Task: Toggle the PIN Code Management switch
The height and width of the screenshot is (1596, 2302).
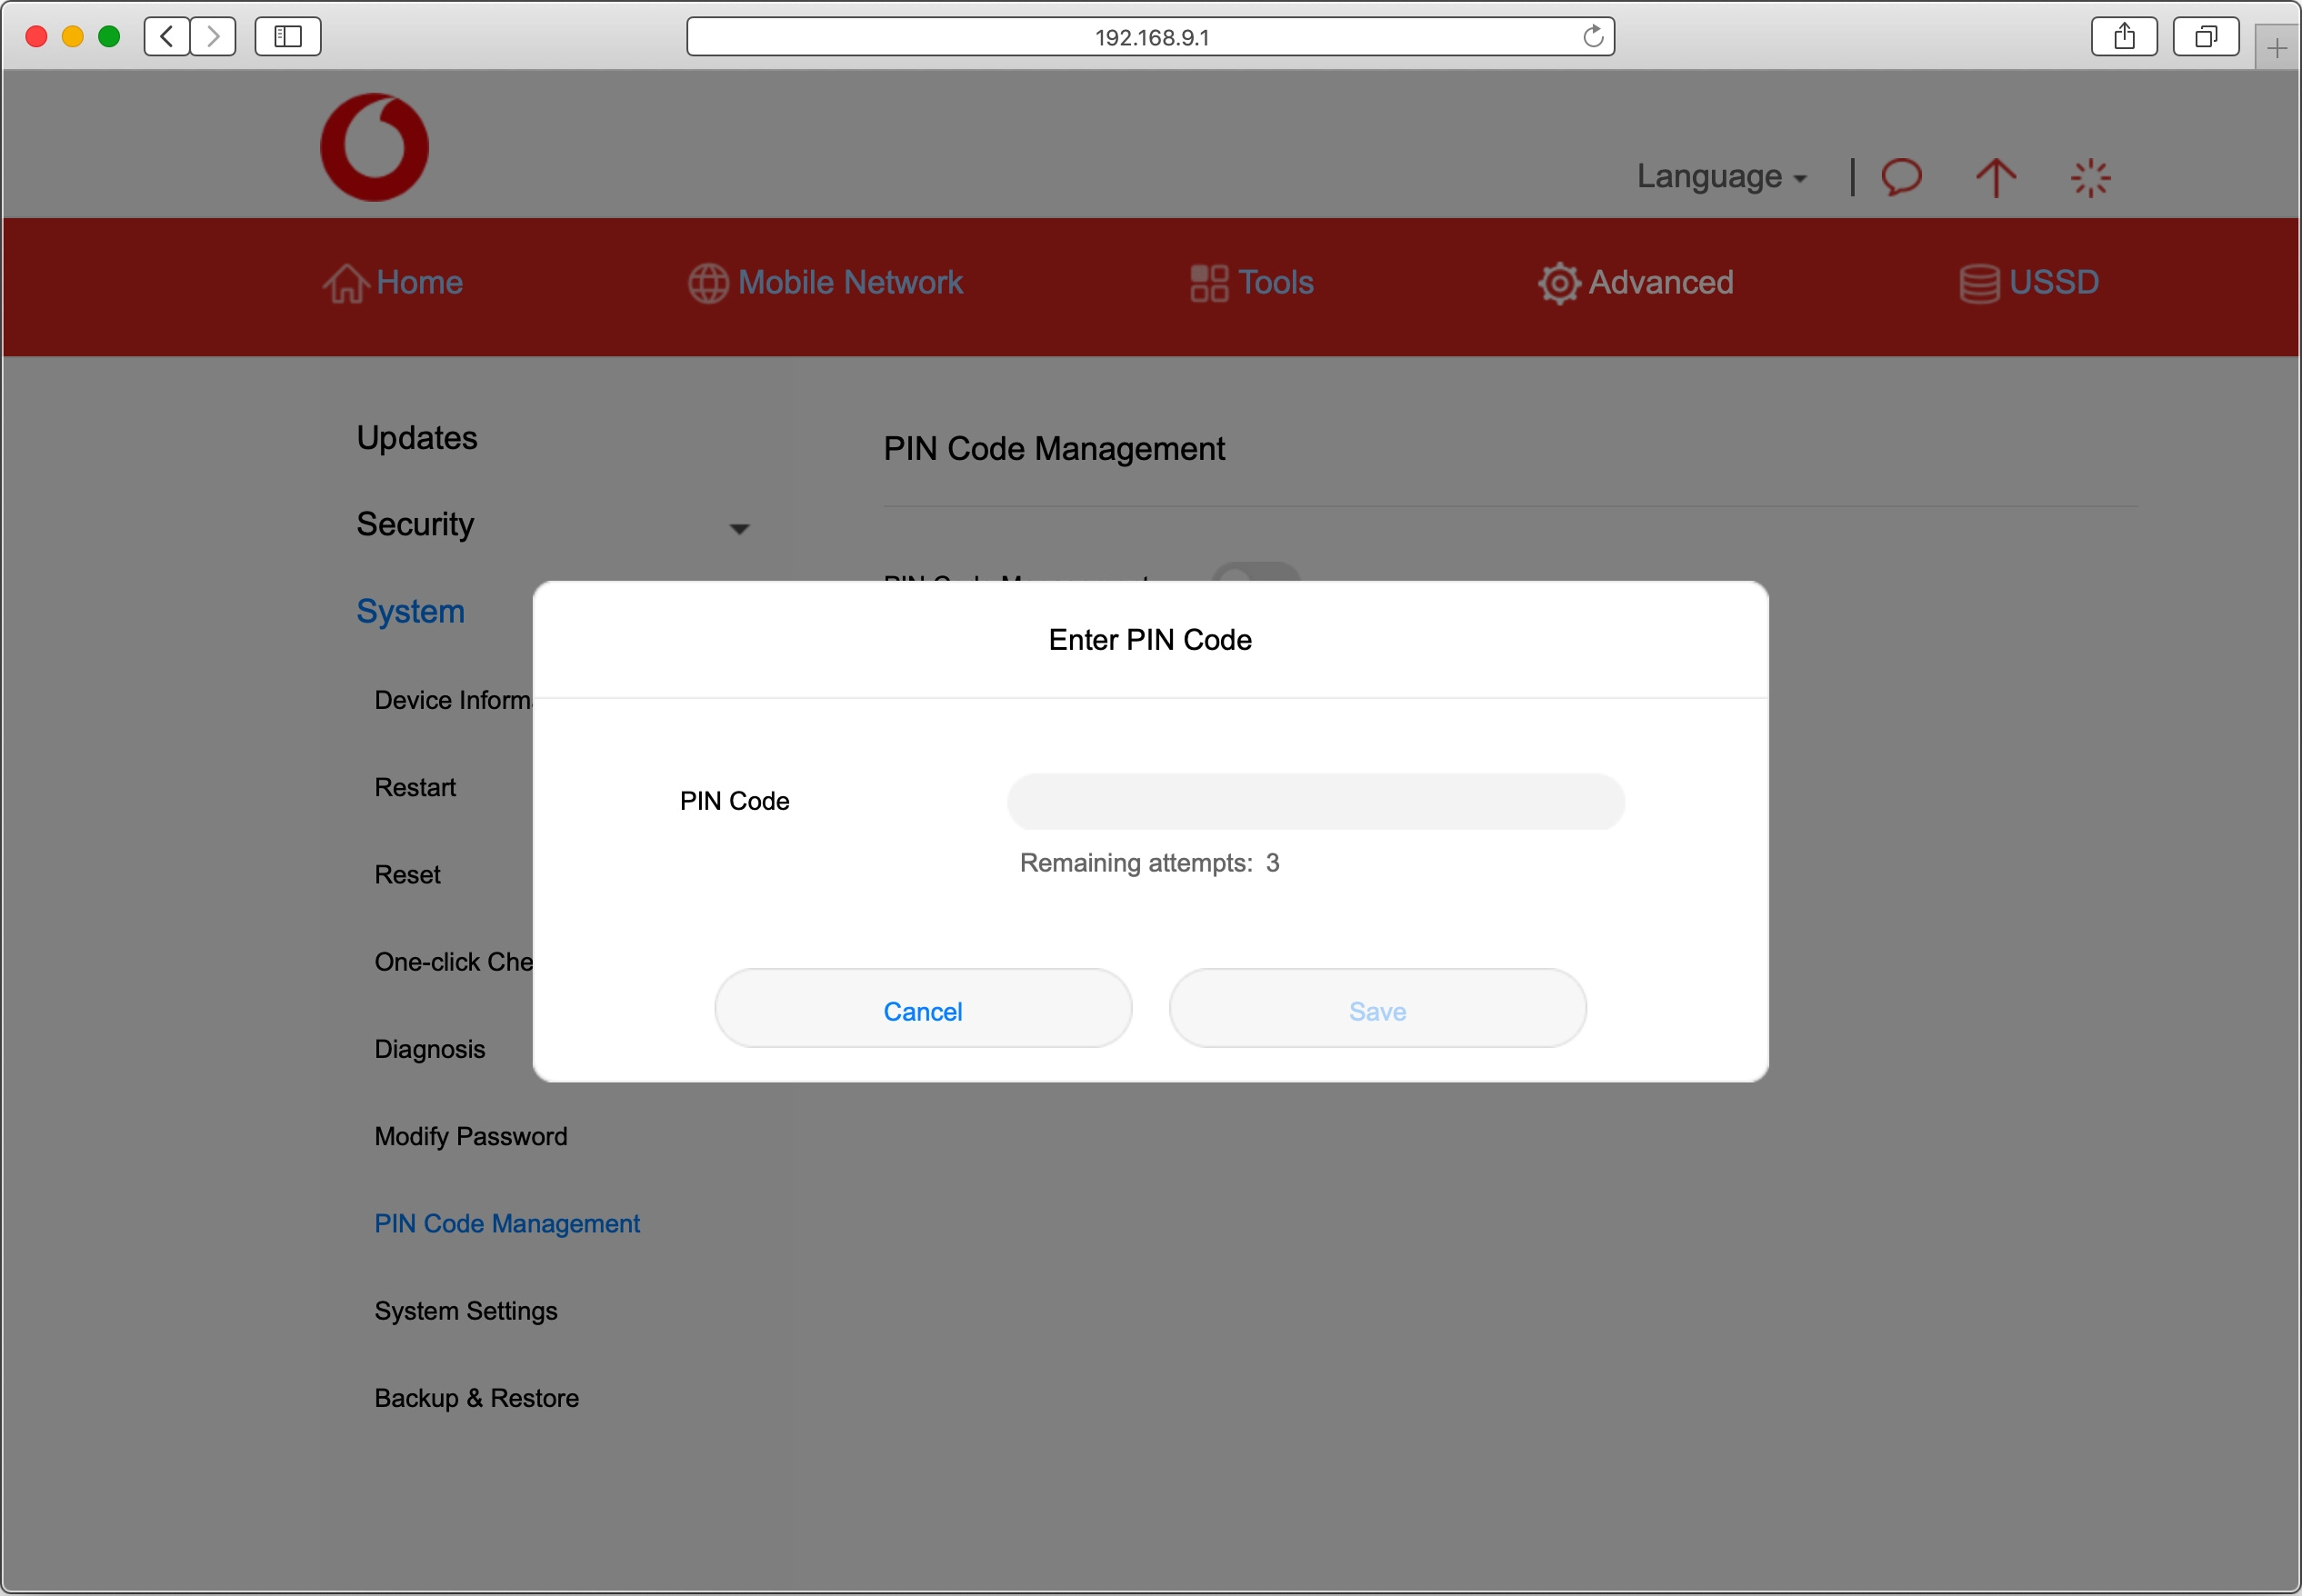Action: (1255, 572)
